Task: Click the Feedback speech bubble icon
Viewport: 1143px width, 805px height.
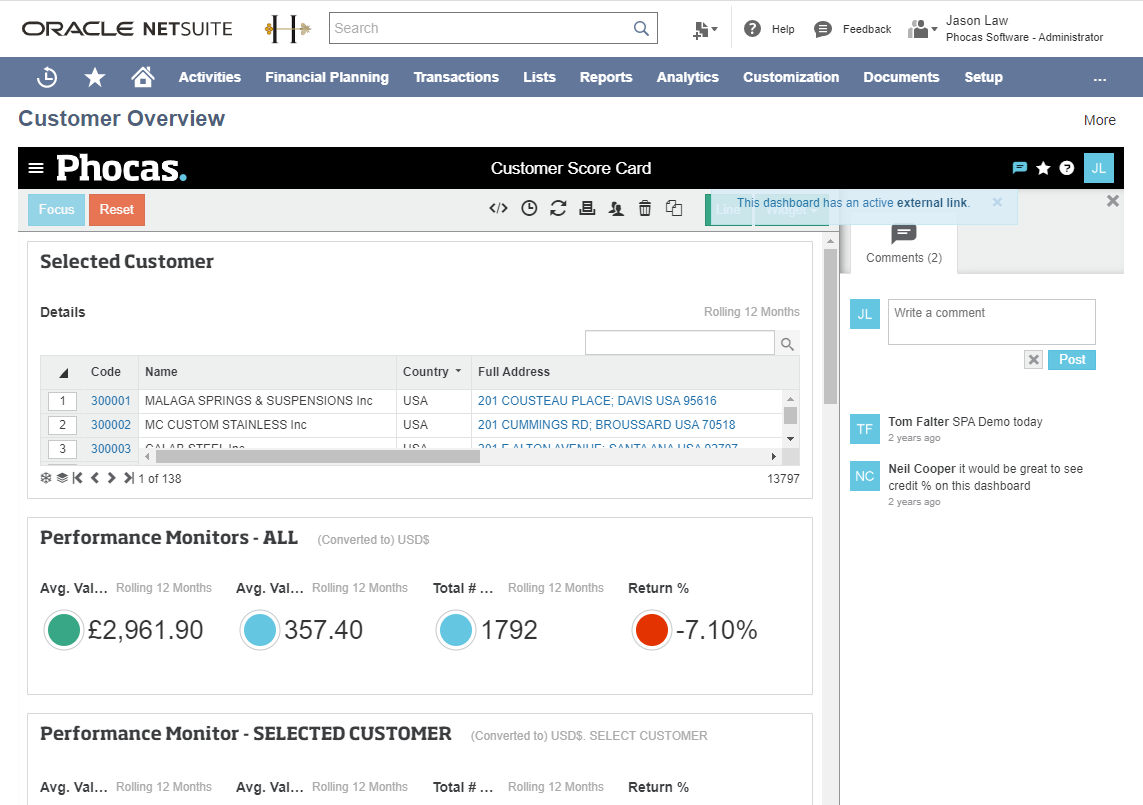Action: pyautogui.click(x=822, y=29)
